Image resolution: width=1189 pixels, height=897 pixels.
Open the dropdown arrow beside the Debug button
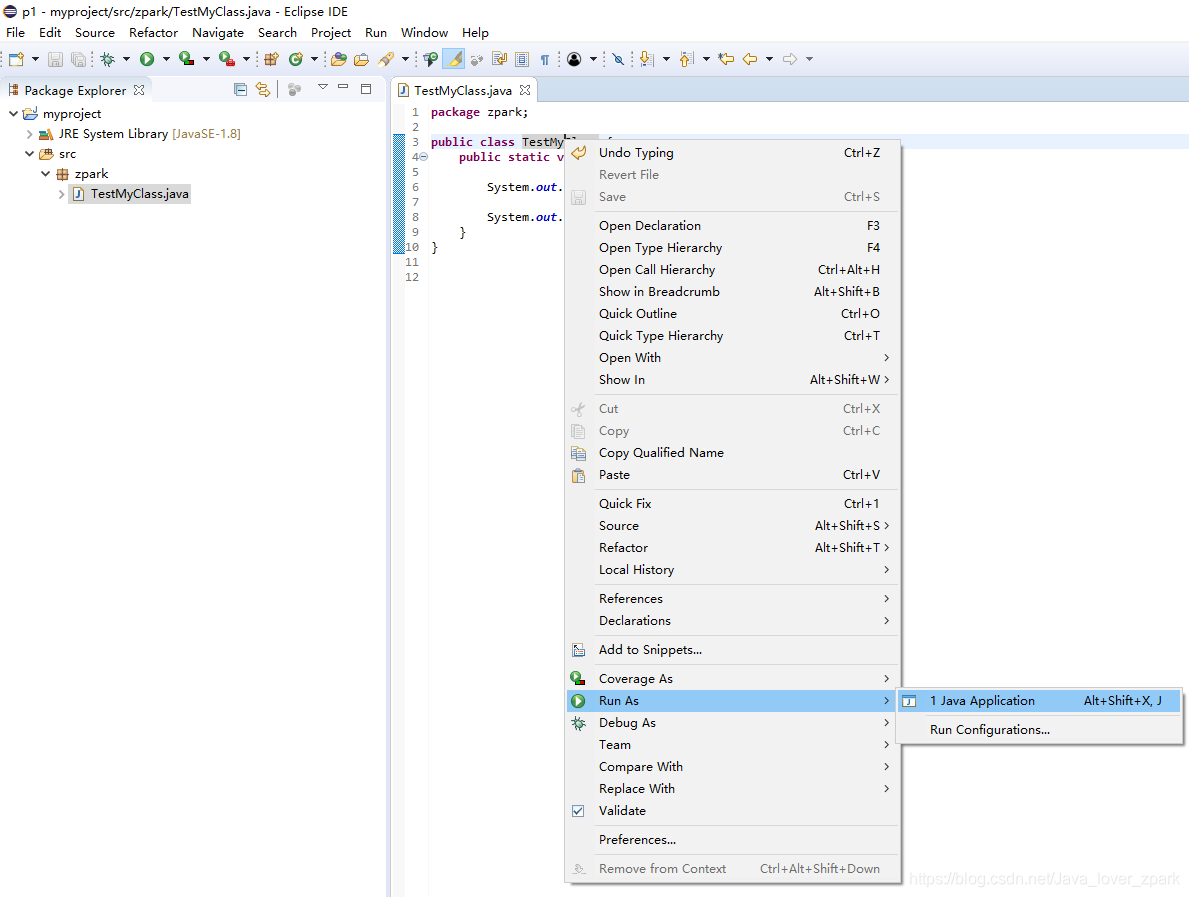(x=126, y=59)
